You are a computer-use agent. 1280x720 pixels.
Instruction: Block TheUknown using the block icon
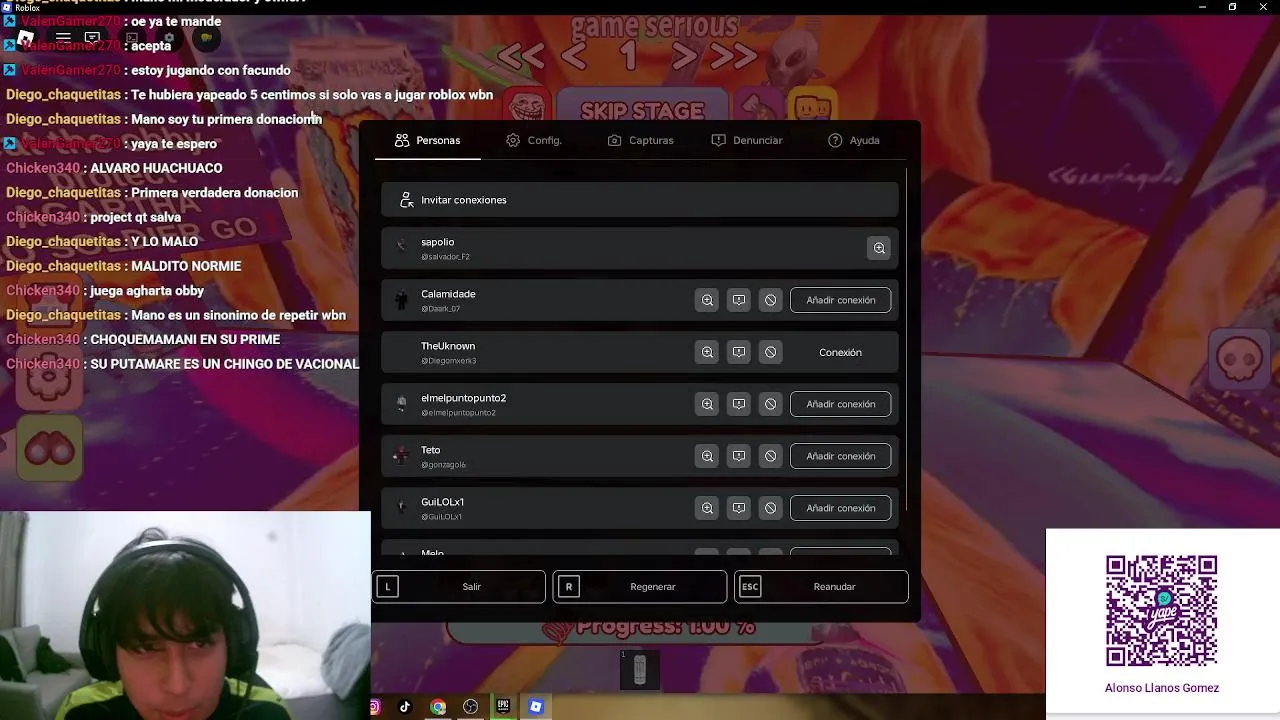(770, 352)
